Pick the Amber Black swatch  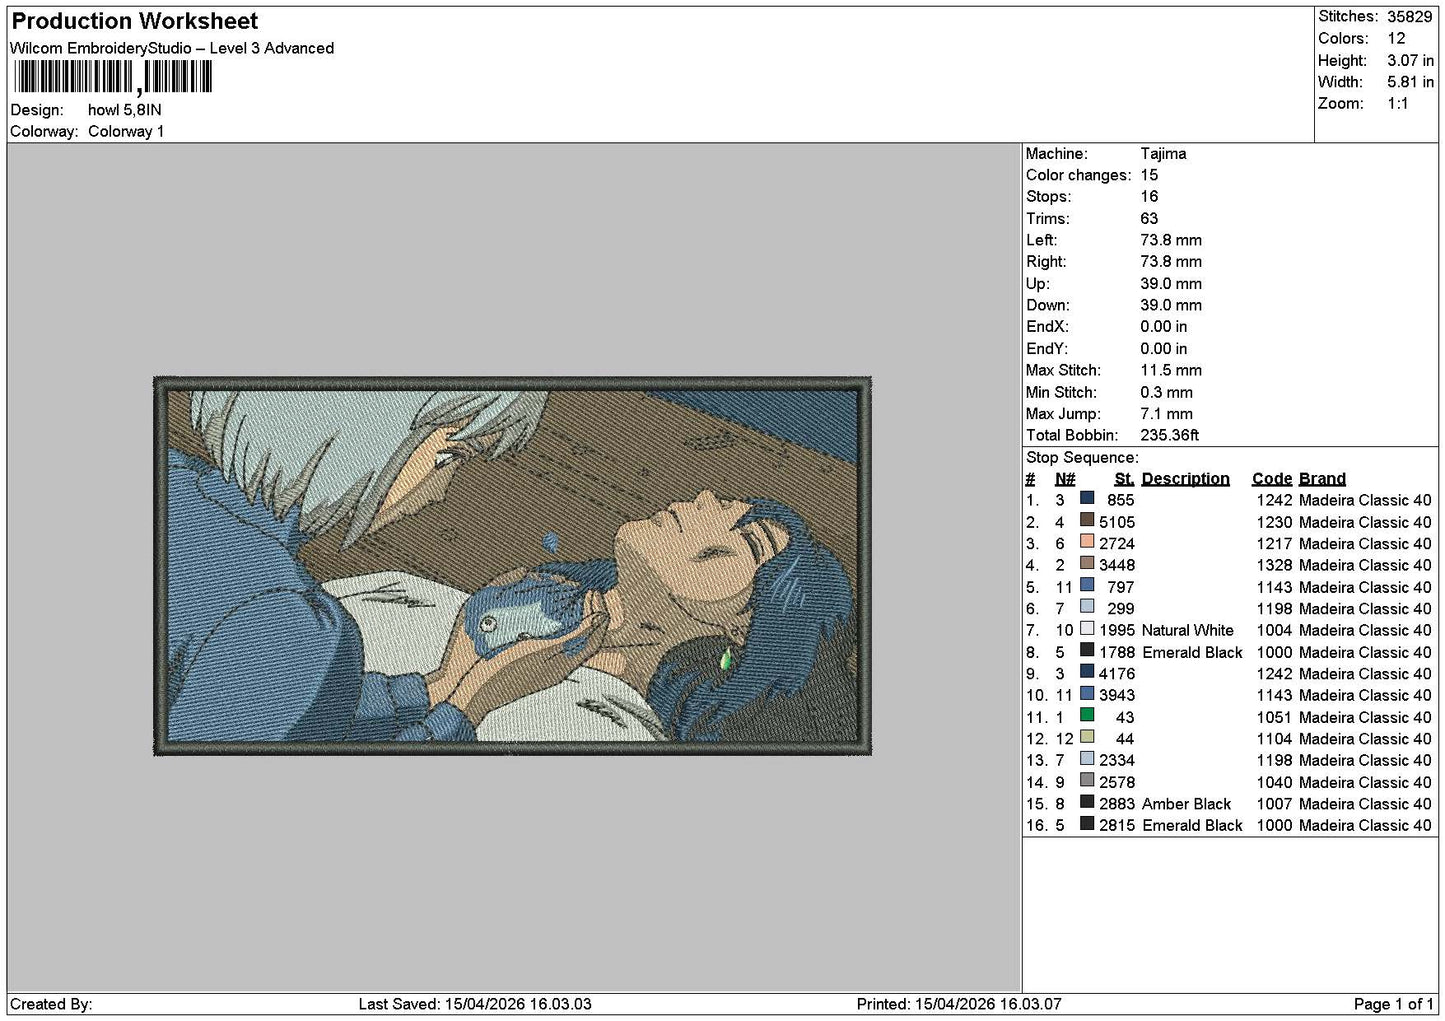(1087, 802)
